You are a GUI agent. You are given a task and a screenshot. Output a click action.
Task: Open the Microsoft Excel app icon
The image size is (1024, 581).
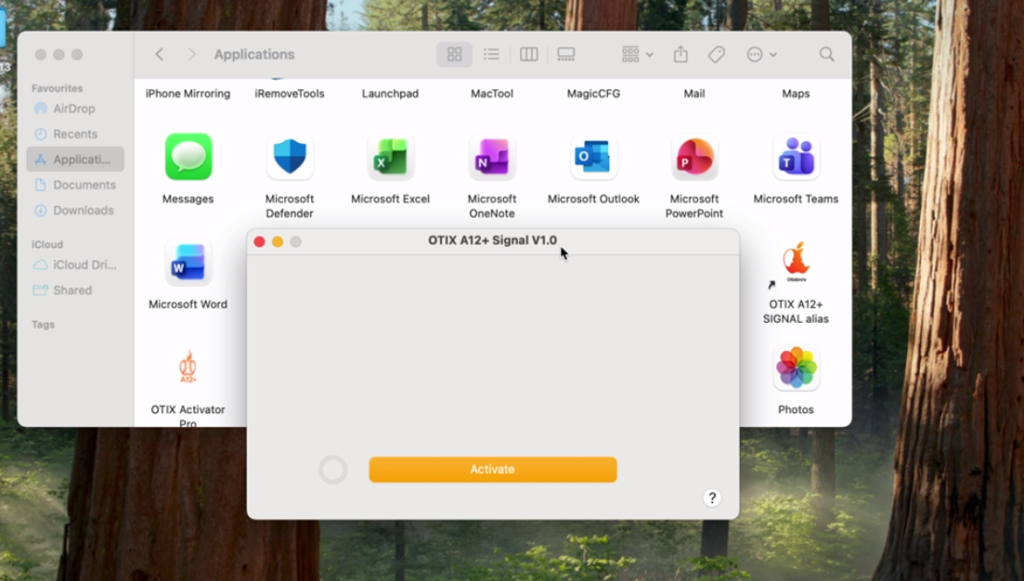pos(390,158)
